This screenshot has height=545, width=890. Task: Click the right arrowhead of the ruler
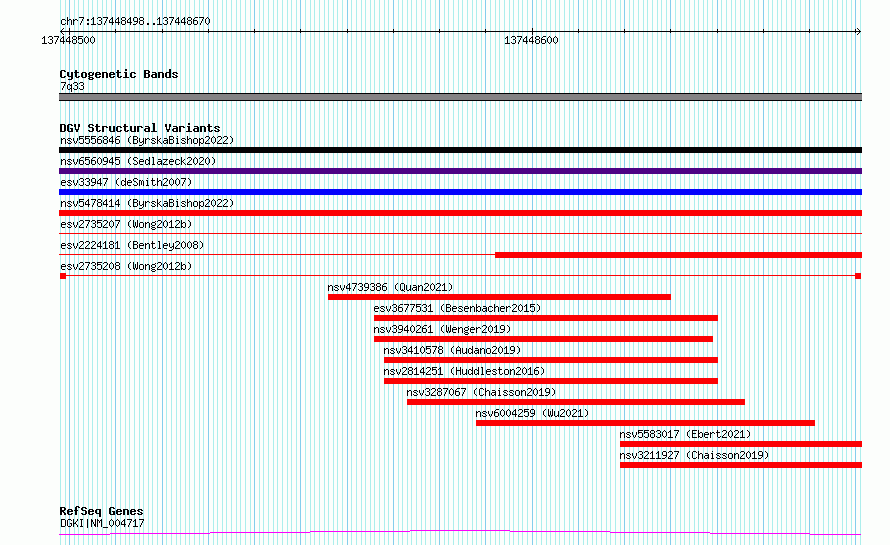(858, 31)
